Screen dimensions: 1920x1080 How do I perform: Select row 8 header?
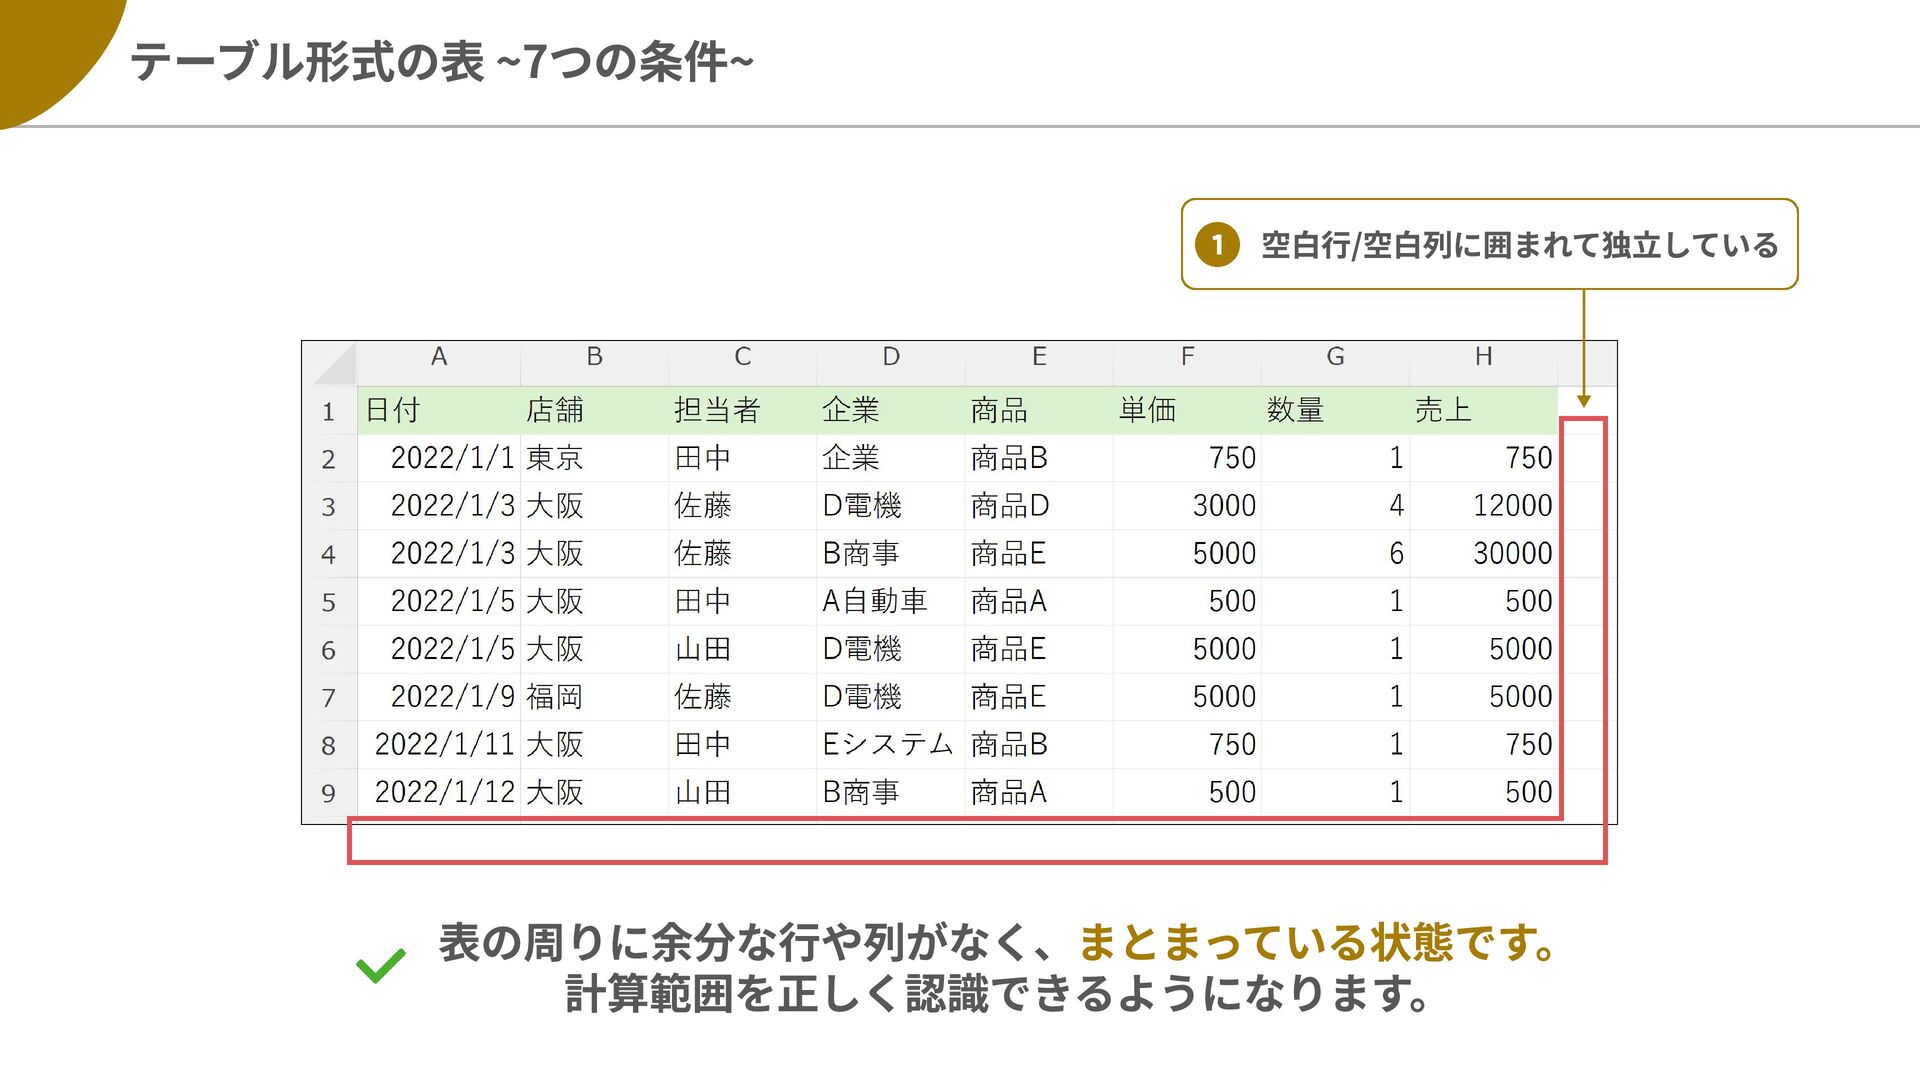click(329, 745)
